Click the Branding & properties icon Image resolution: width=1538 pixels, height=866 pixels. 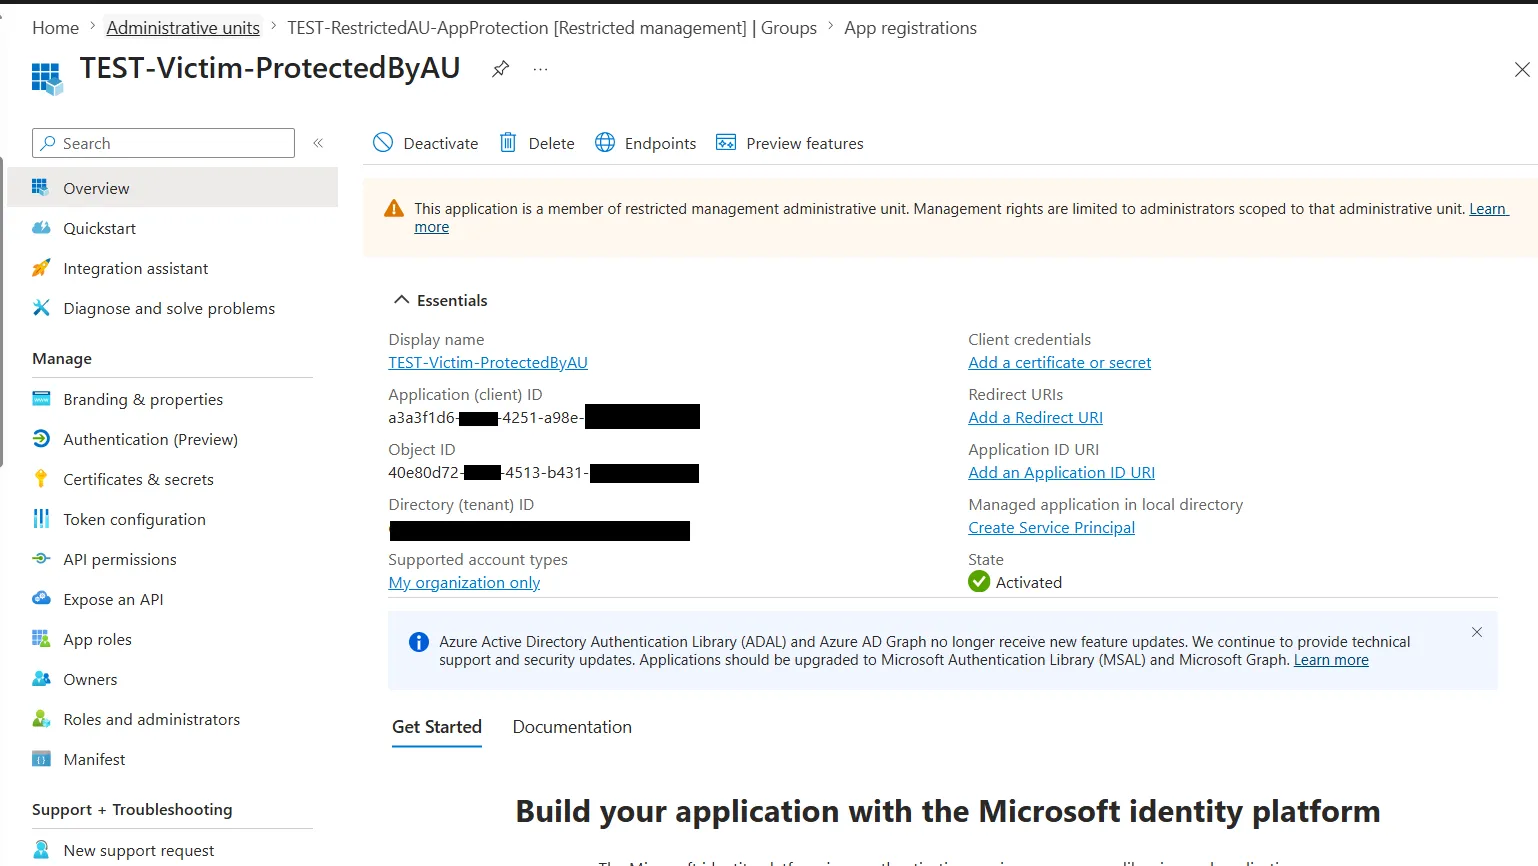click(41, 398)
